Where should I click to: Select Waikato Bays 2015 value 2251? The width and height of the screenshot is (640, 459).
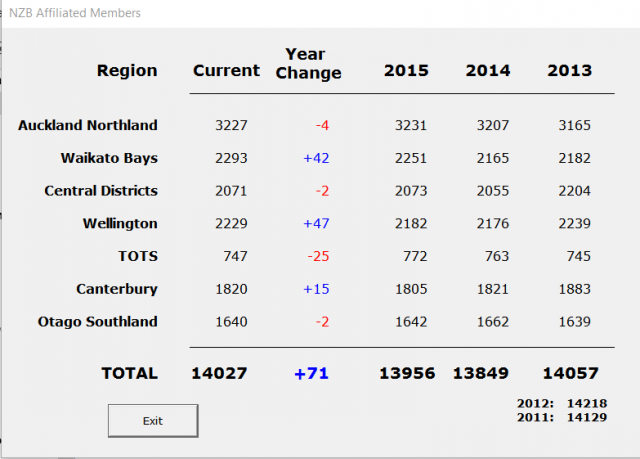pos(411,158)
